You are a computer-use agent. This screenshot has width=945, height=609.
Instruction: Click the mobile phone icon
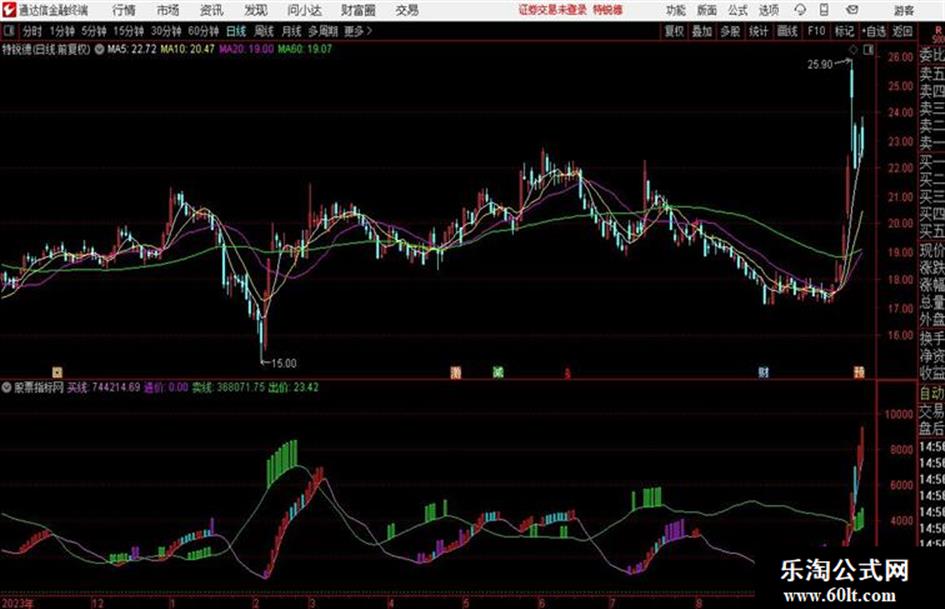pyautogui.click(x=824, y=10)
